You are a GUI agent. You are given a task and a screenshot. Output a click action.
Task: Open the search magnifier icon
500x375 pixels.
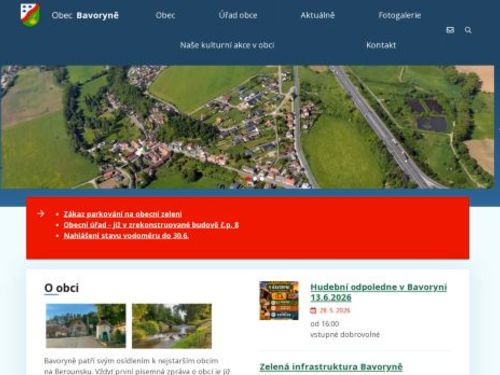click(x=468, y=30)
